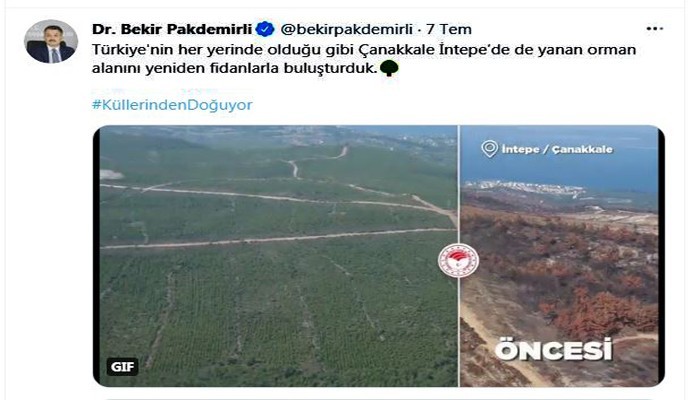Click the location pin icon
This screenshot has height=400, width=700.
click(x=489, y=149)
